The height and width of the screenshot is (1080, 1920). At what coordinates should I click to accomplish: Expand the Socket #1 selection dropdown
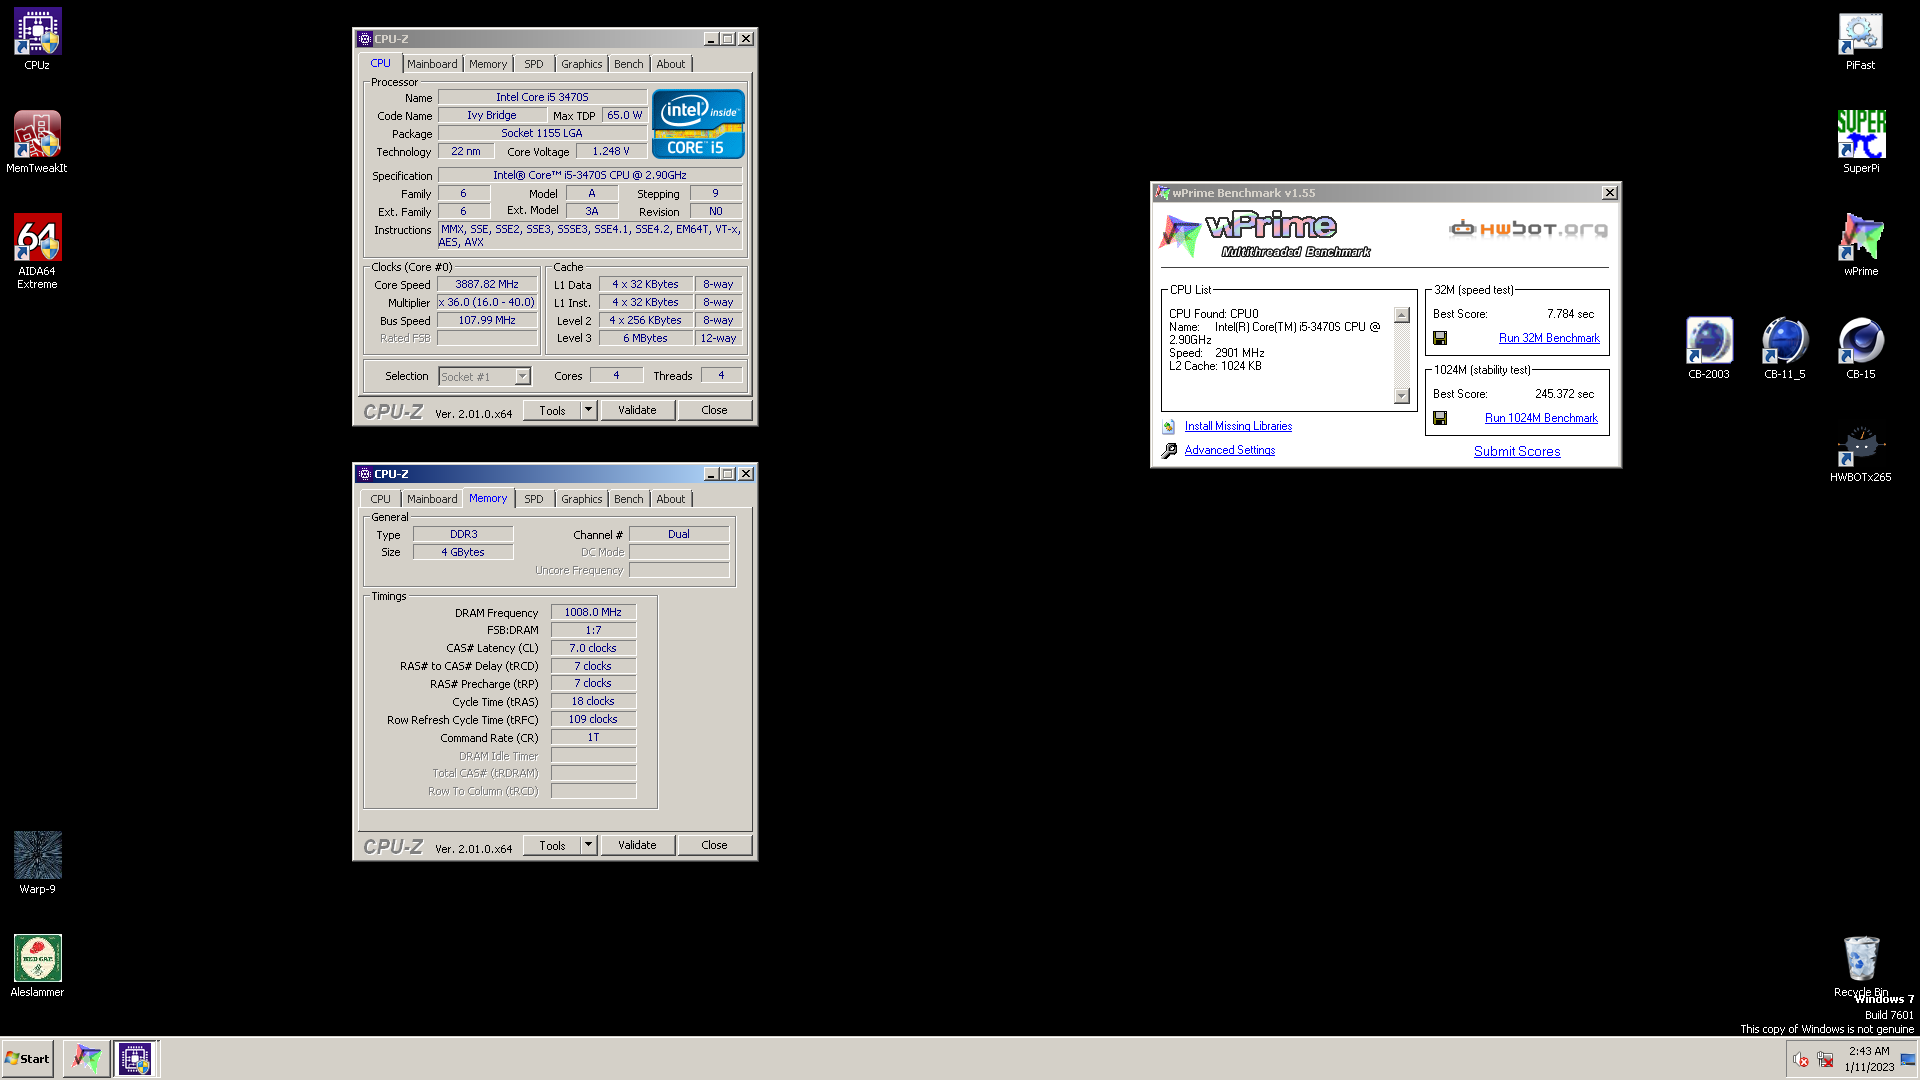522,376
